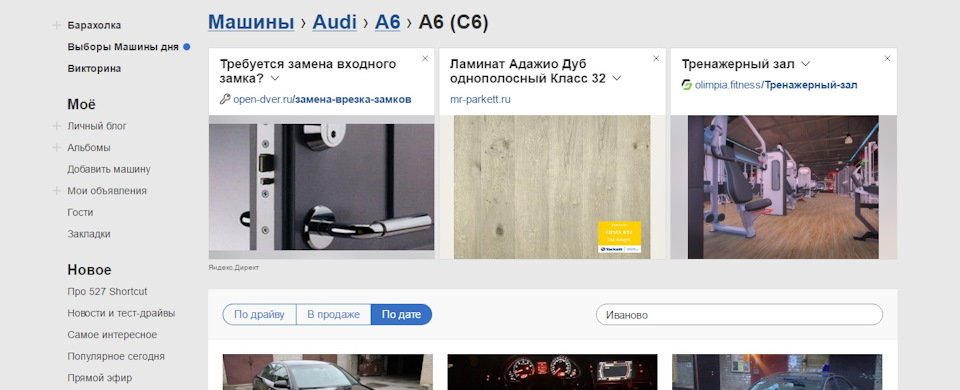Open open-dver.ru замена-врезка-замков link
Viewport: 960px width, 390px height.
[x=322, y=99]
